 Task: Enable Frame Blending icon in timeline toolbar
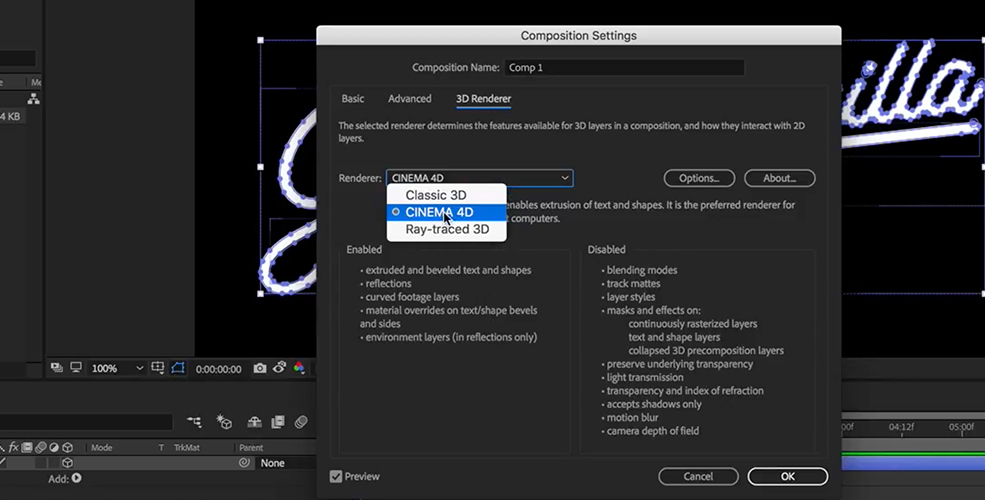coord(278,422)
